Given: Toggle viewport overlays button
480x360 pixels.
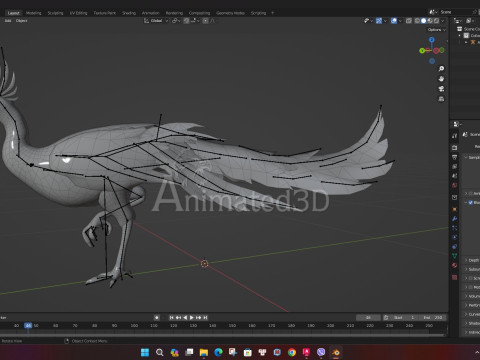Looking at the screenshot, I should coord(394,21).
